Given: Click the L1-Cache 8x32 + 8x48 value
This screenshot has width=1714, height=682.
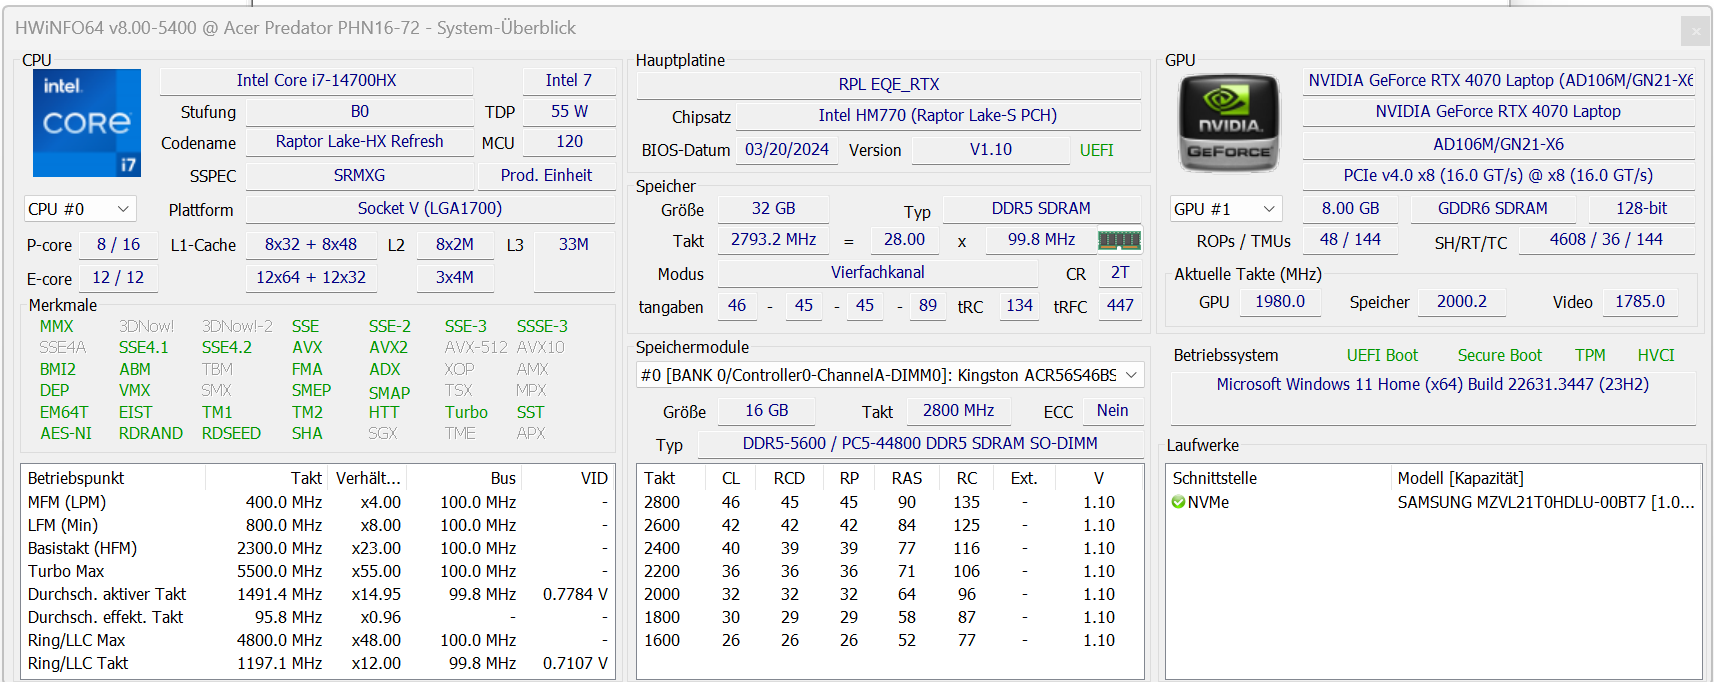Looking at the screenshot, I should coord(311,244).
